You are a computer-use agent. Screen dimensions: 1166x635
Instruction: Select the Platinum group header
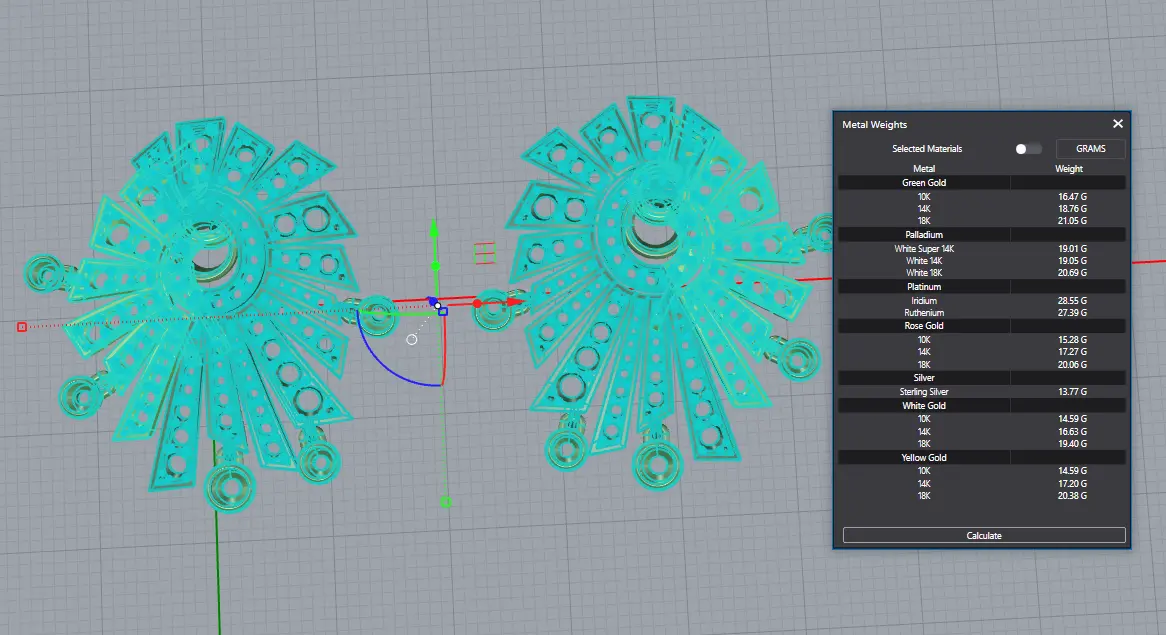[924, 287]
